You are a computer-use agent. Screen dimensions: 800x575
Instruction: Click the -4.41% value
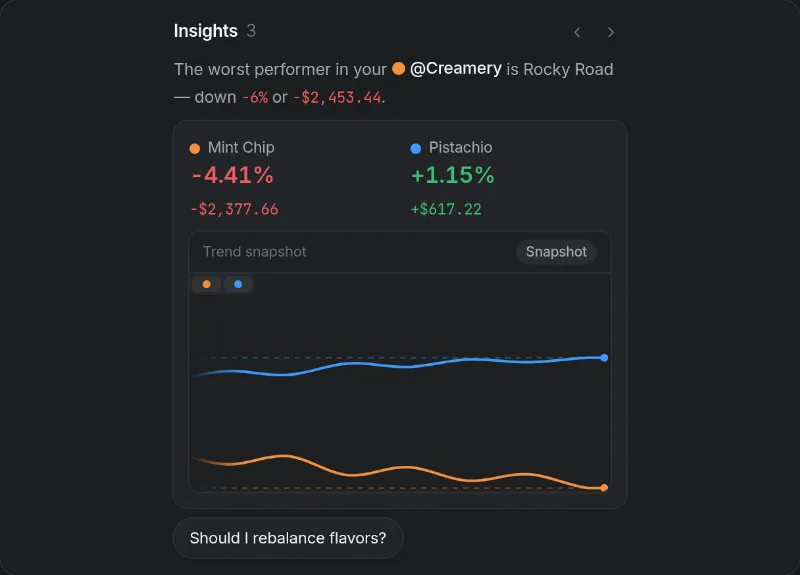(x=233, y=175)
